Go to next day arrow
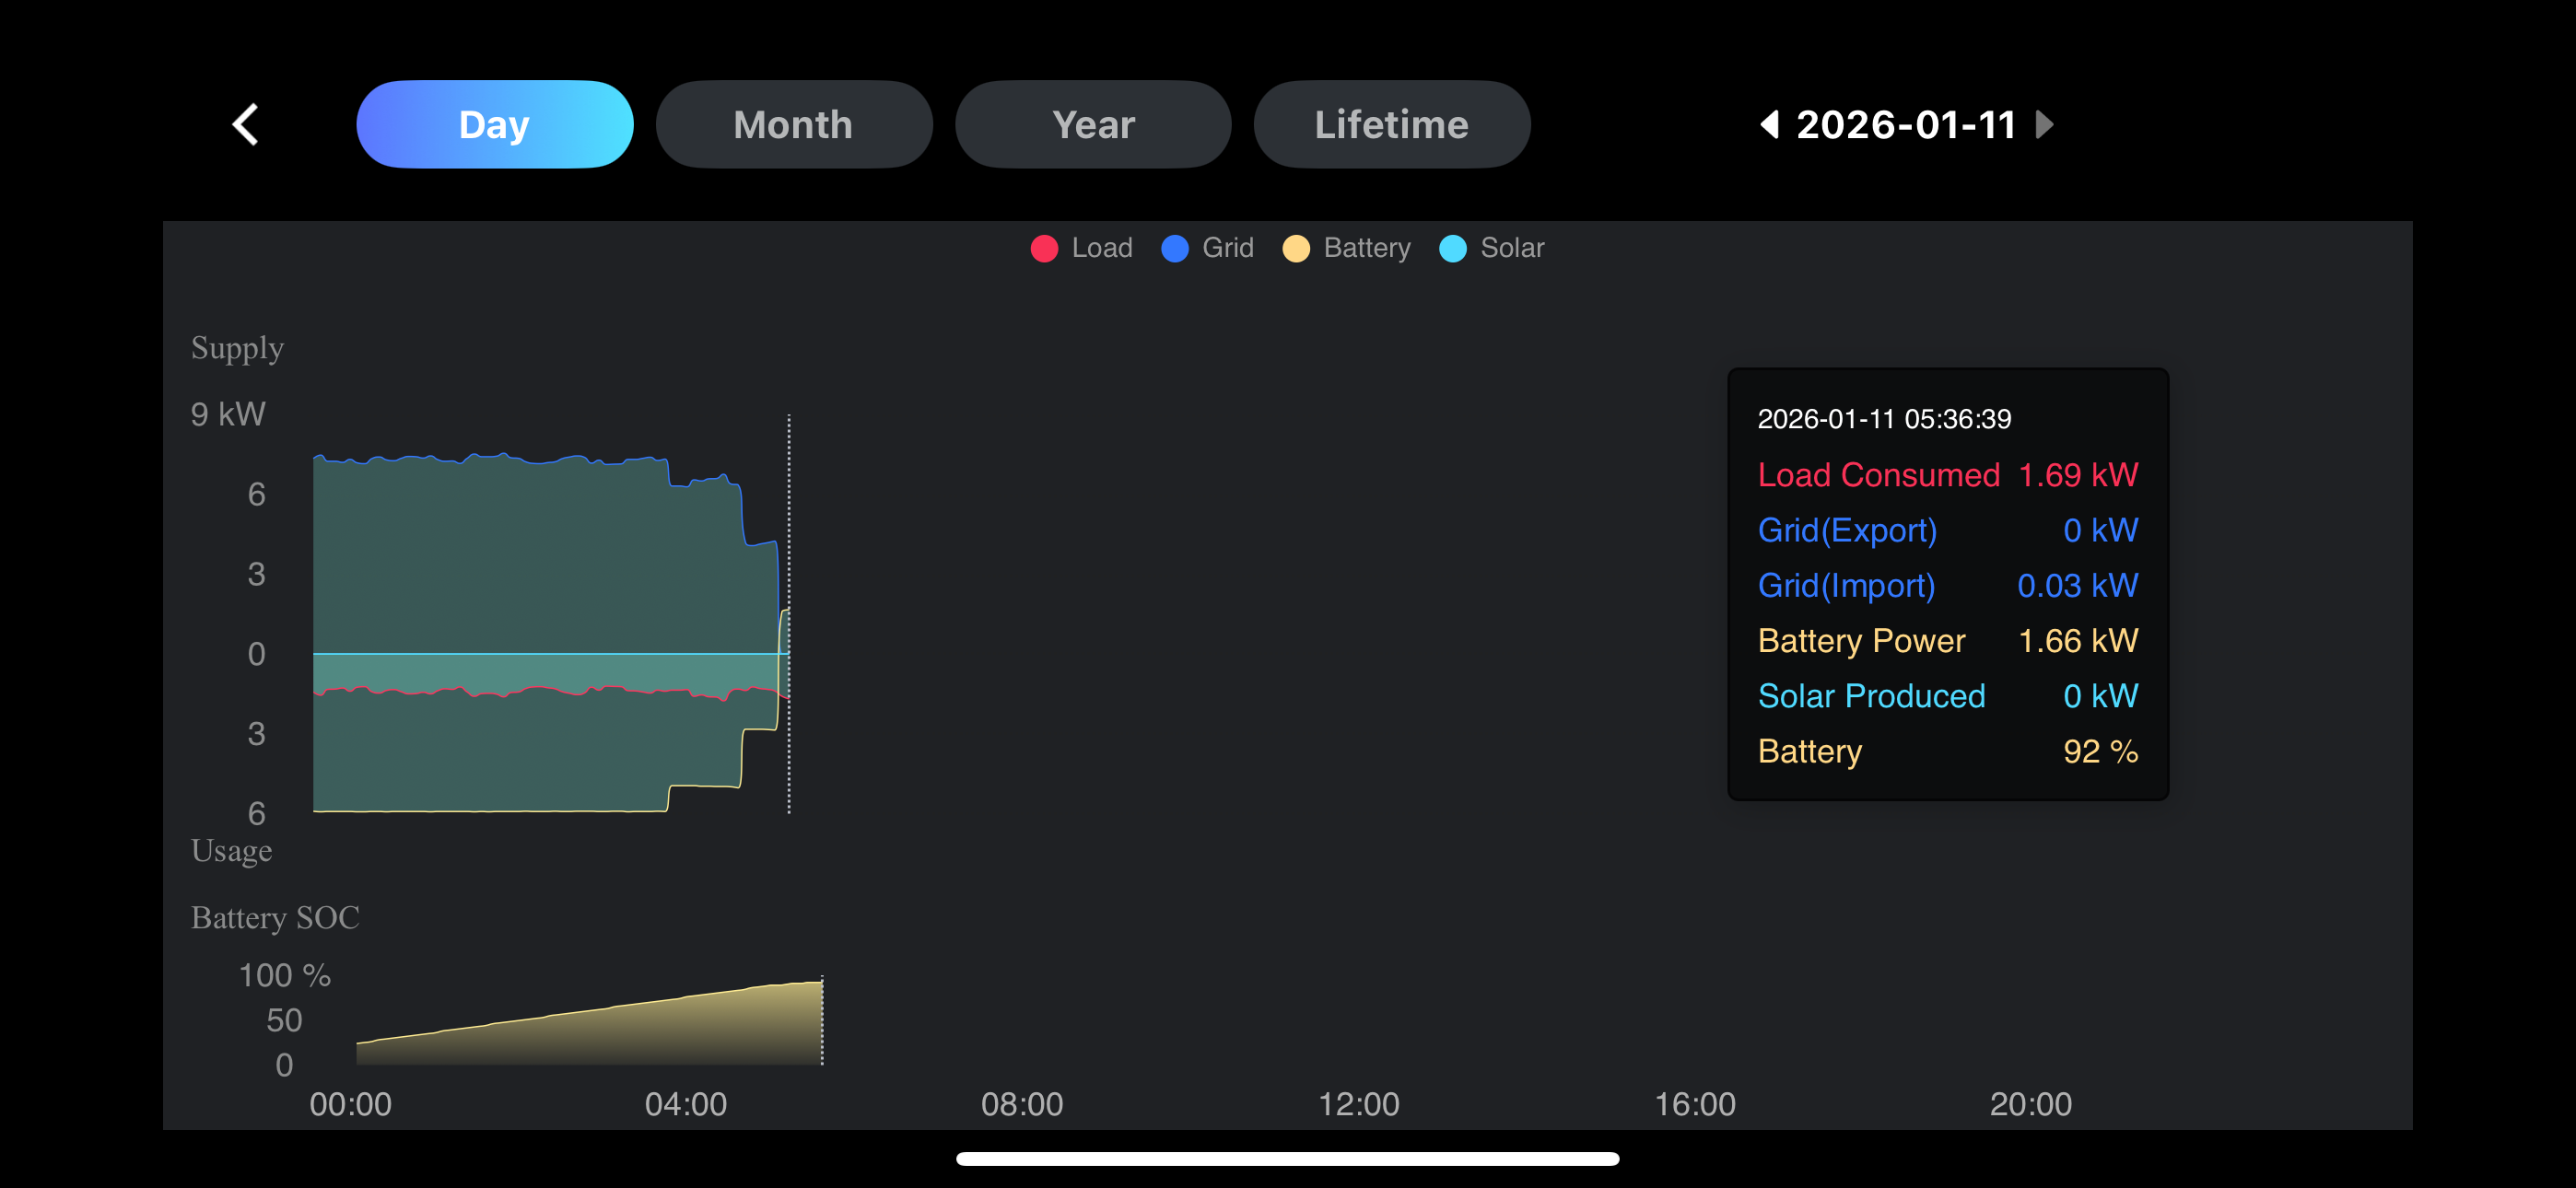The image size is (2576, 1188). pos(2045,125)
